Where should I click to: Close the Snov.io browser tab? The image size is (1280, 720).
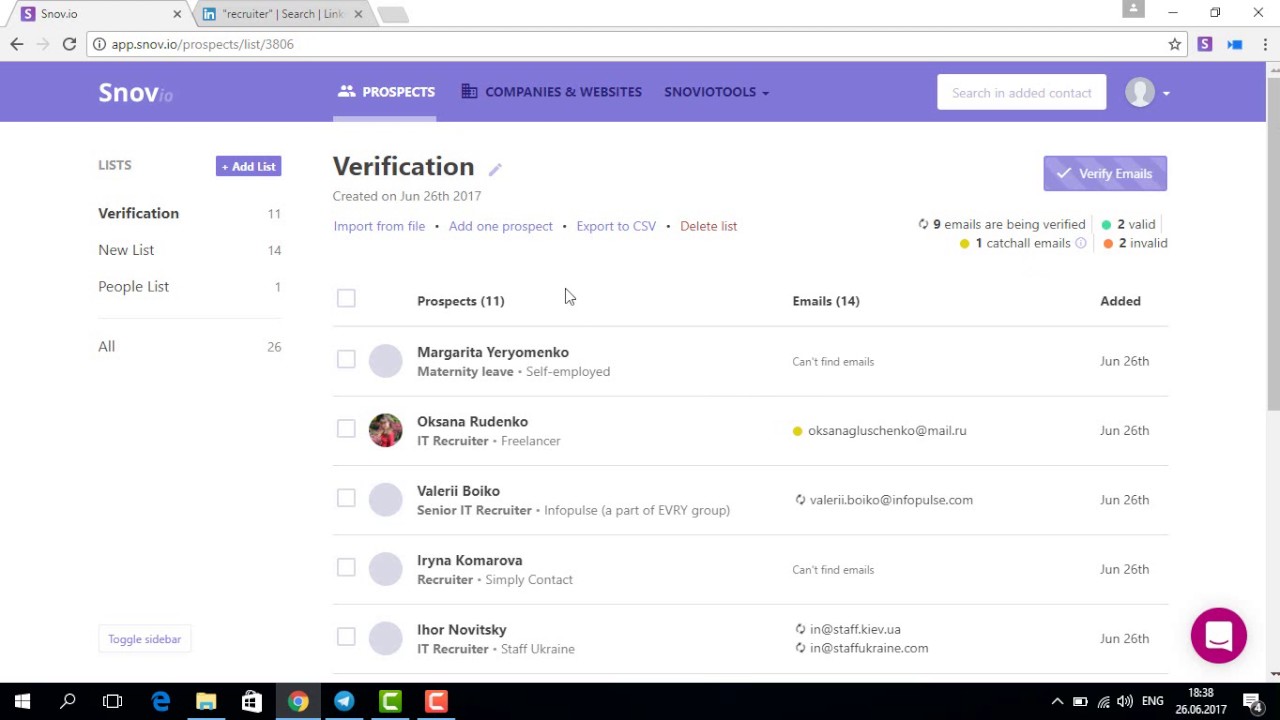click(177, 14)
